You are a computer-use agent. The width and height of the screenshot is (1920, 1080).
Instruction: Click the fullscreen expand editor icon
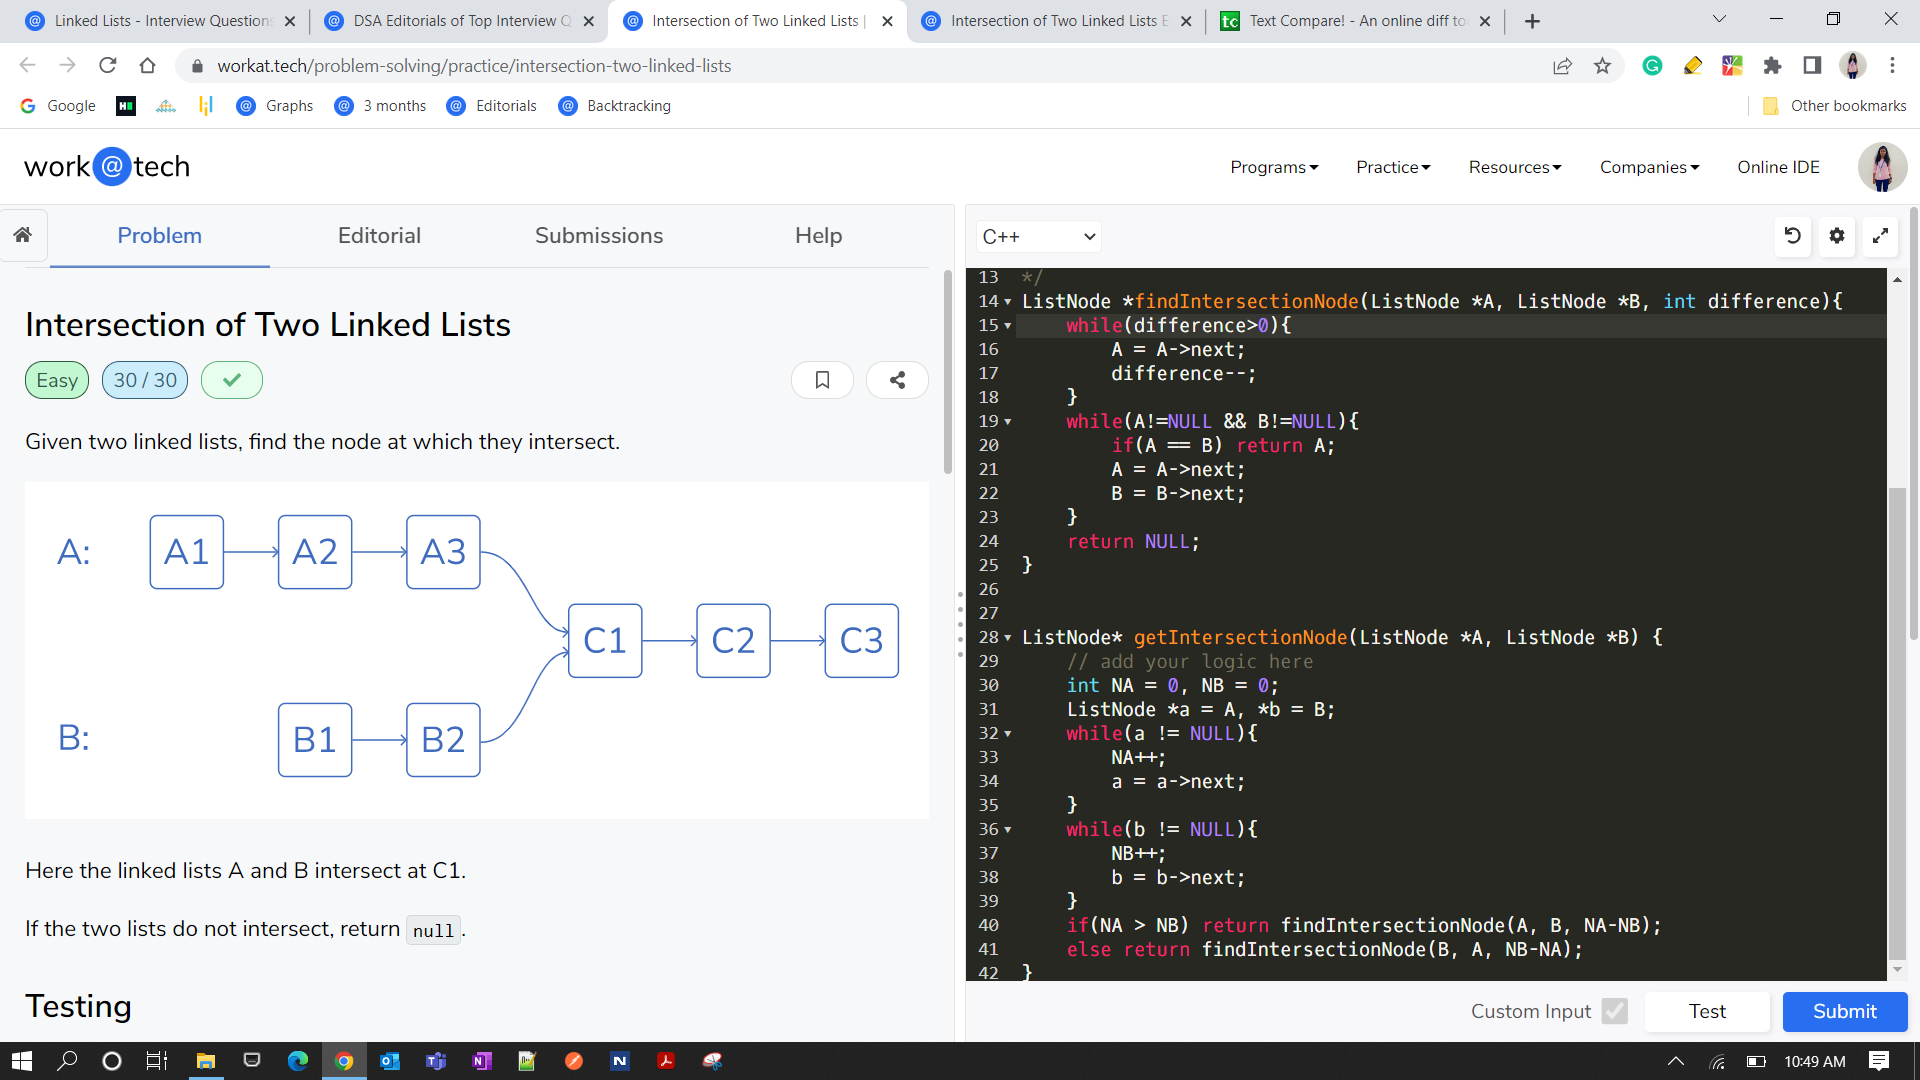1884,236
